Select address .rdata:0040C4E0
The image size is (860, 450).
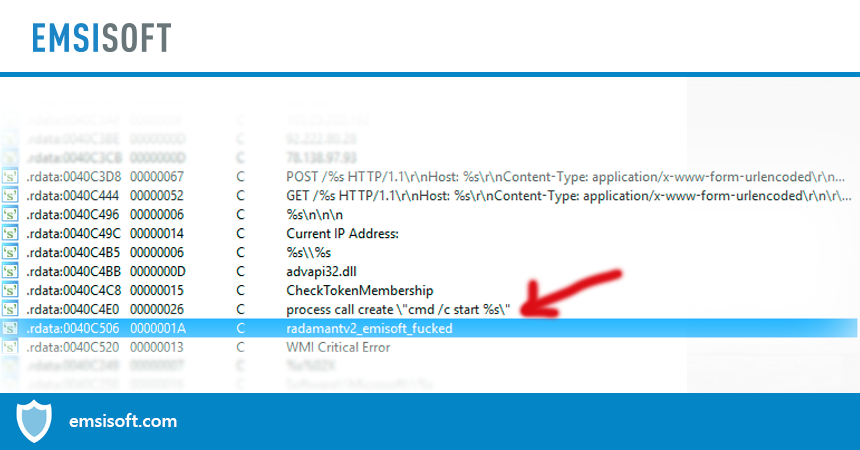pos(73,309)
